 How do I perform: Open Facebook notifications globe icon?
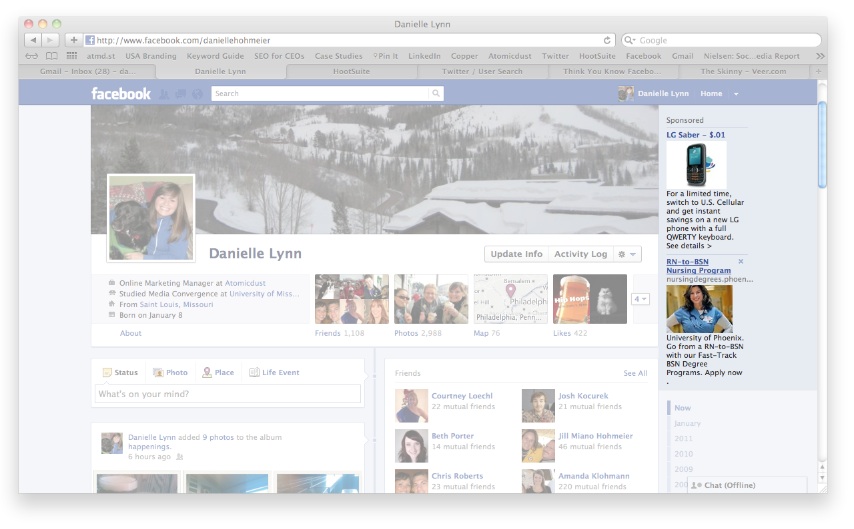pyautogui.click(x=198, y=94)
